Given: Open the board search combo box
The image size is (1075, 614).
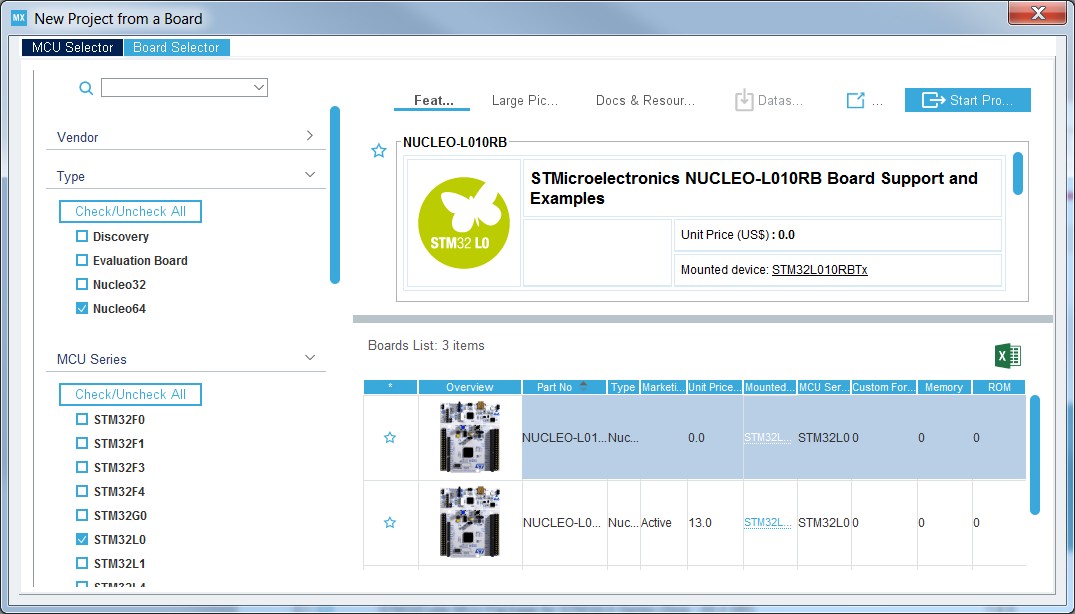Looking at the screenshot, I should coord(184,88).
